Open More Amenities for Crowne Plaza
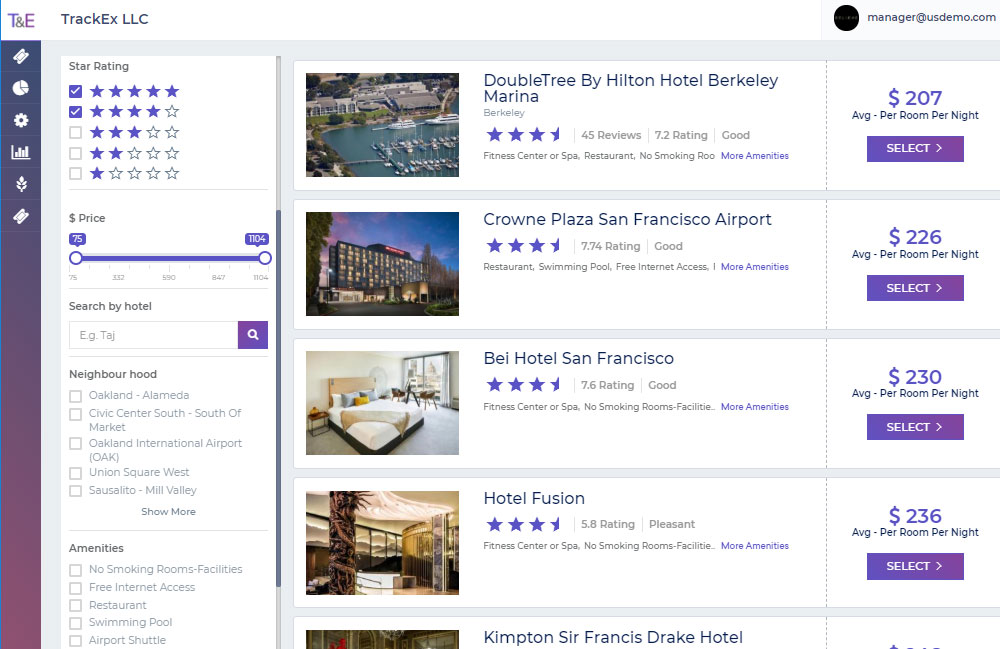The image size is (1000, 649). coord(754,266)
